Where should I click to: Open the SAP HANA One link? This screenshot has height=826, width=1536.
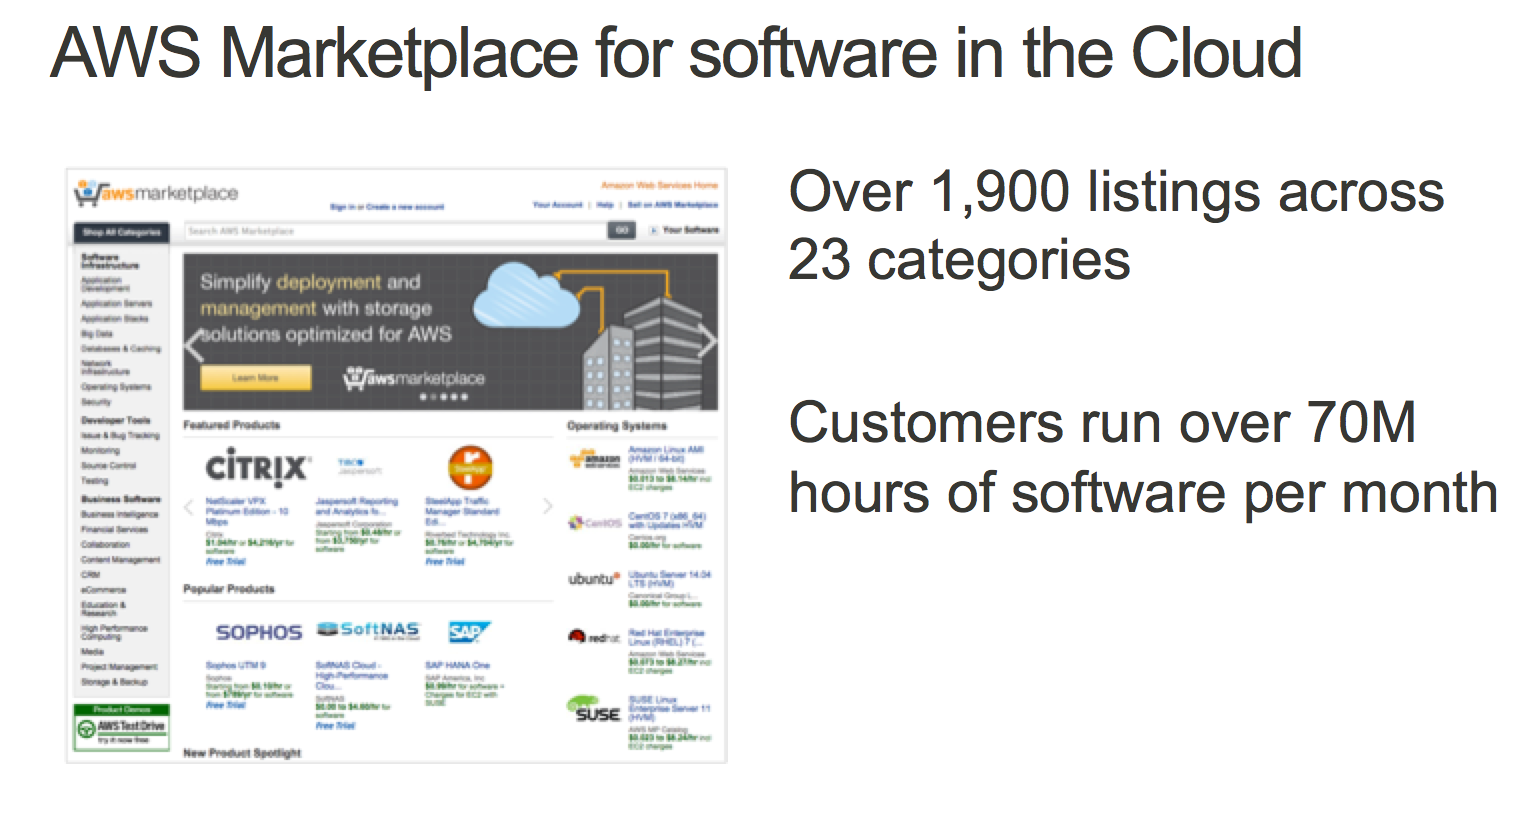point(457,664)
